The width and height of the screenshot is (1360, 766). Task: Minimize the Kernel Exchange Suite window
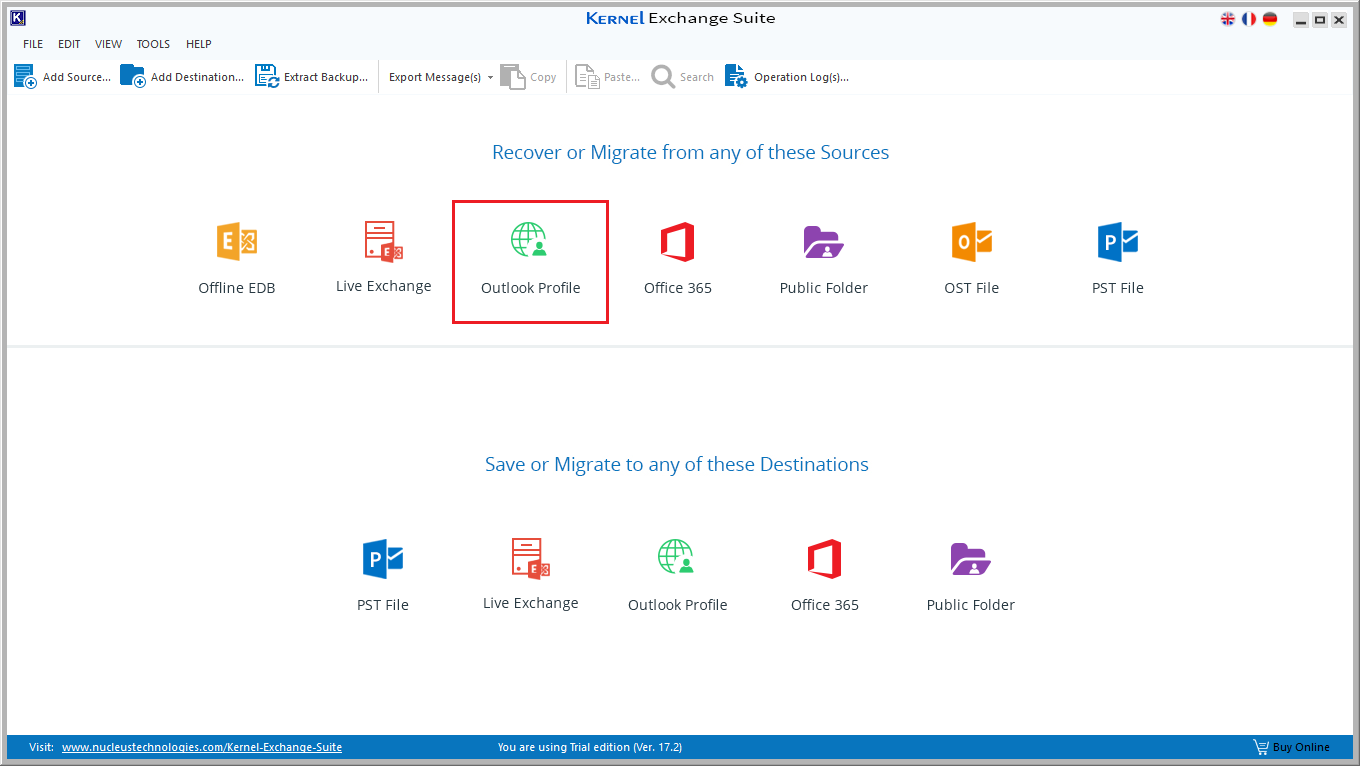pos(1299,19)
